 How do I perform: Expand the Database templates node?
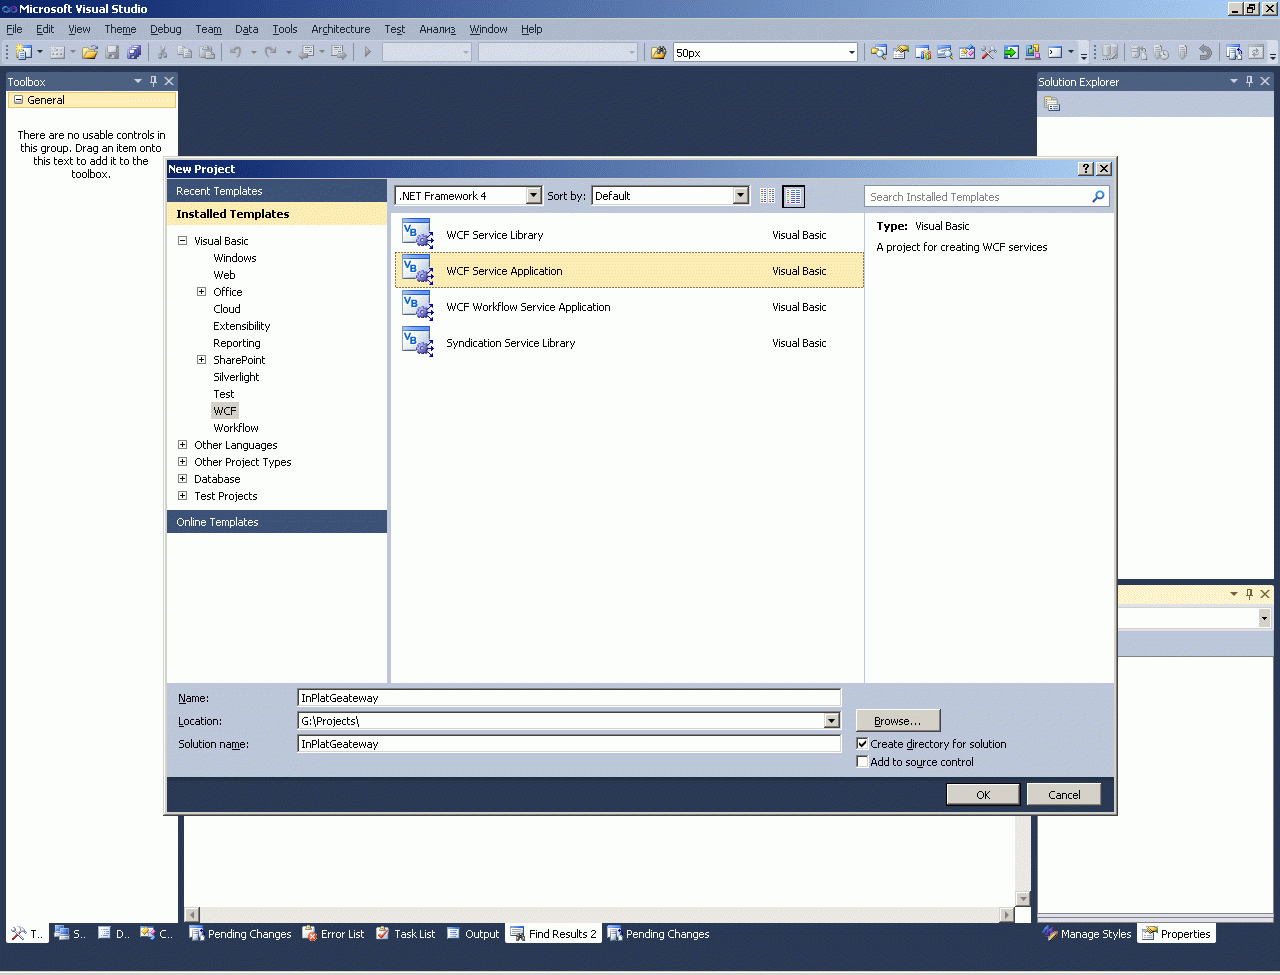(183, 479)
